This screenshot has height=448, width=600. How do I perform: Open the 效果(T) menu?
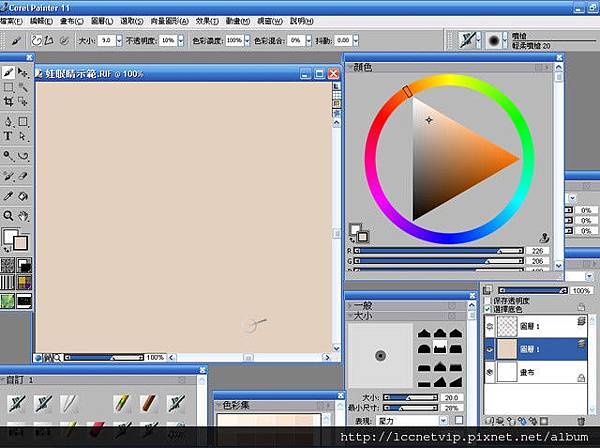pyautogui.click(x=207, y=21)
